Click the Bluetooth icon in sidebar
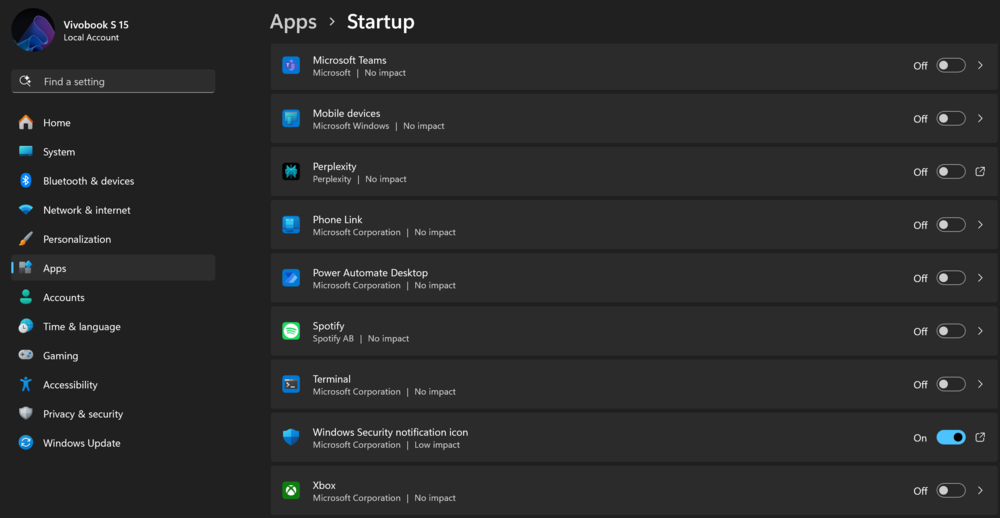The image size is (1000, 518). click(26, 181)
